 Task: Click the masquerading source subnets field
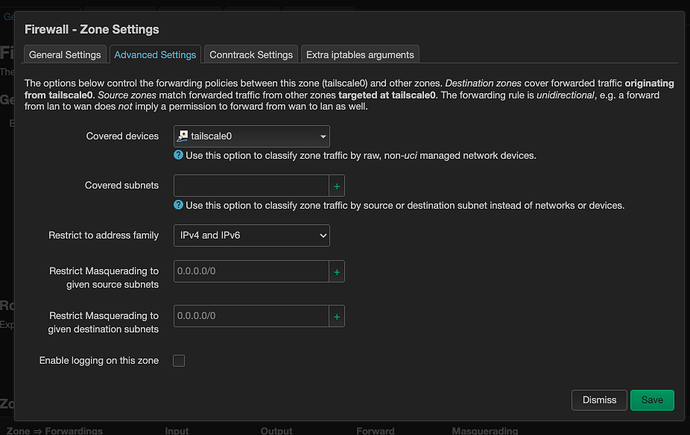[251, 271]
